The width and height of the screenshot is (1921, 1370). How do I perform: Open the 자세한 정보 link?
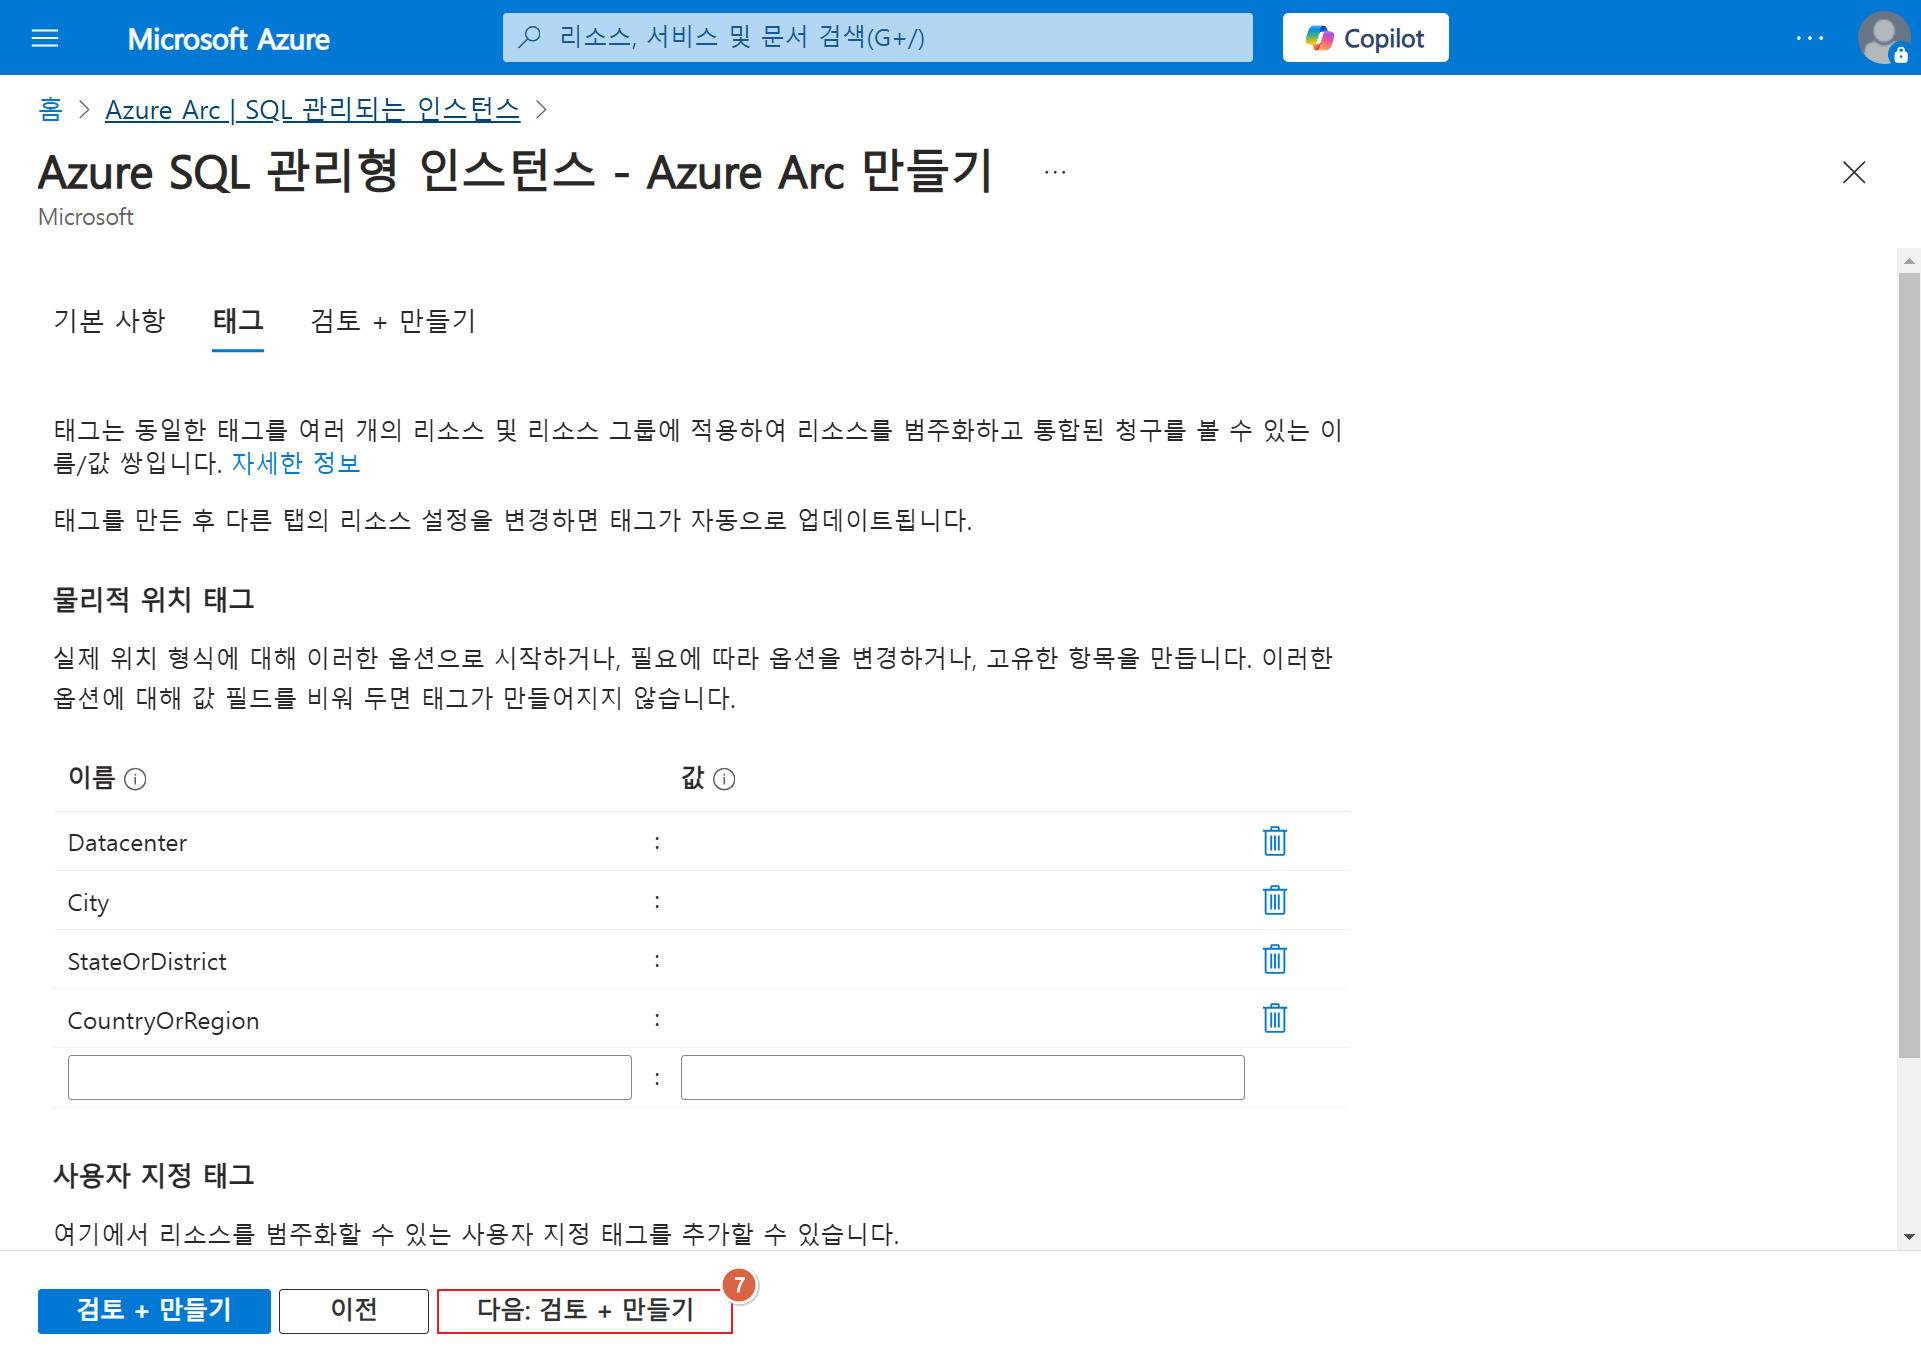click(x=296, y=463)
